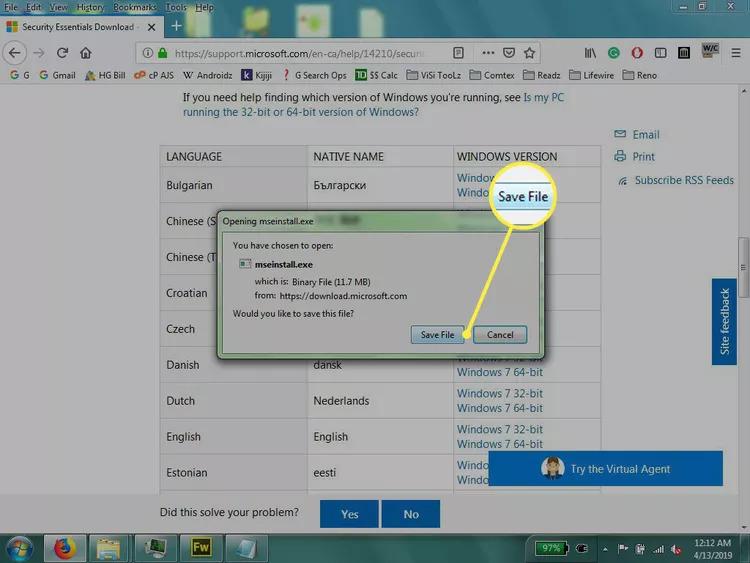Save page to Pocket icon
The image size is (750, 563).
pyautogui.click(x=509, y=53)
